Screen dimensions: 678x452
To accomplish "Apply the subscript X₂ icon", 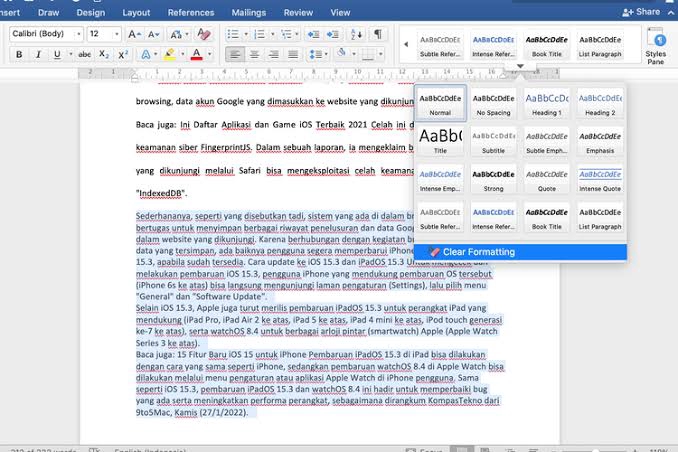I will [x=103, y=54].
